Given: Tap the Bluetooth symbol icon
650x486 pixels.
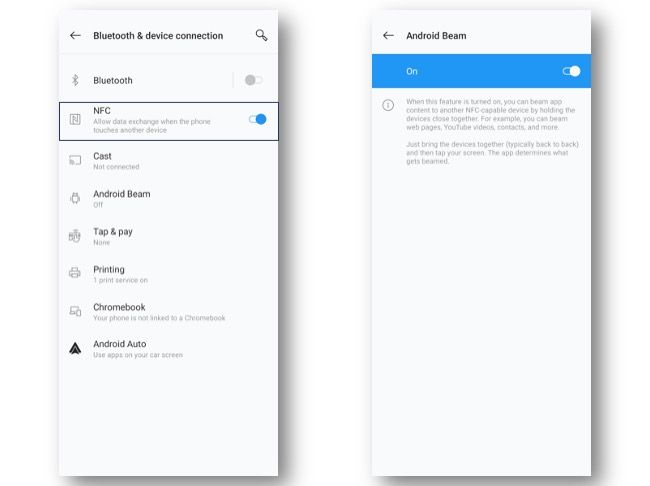Looking at the screenshot, I should click(x=75, y=80).
